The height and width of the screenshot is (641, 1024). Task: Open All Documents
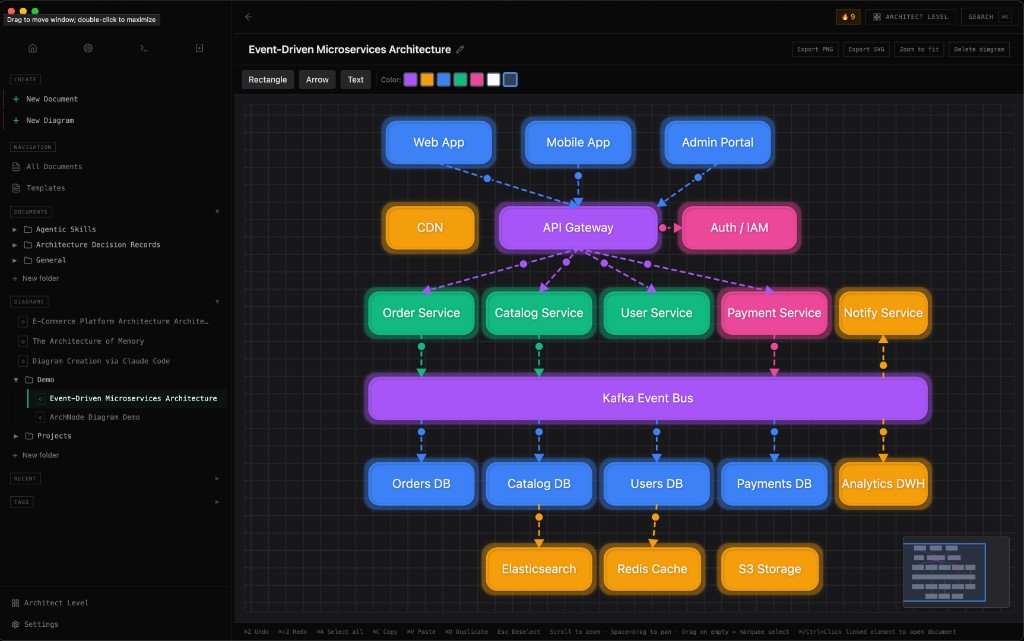click(x=54, y=166)
